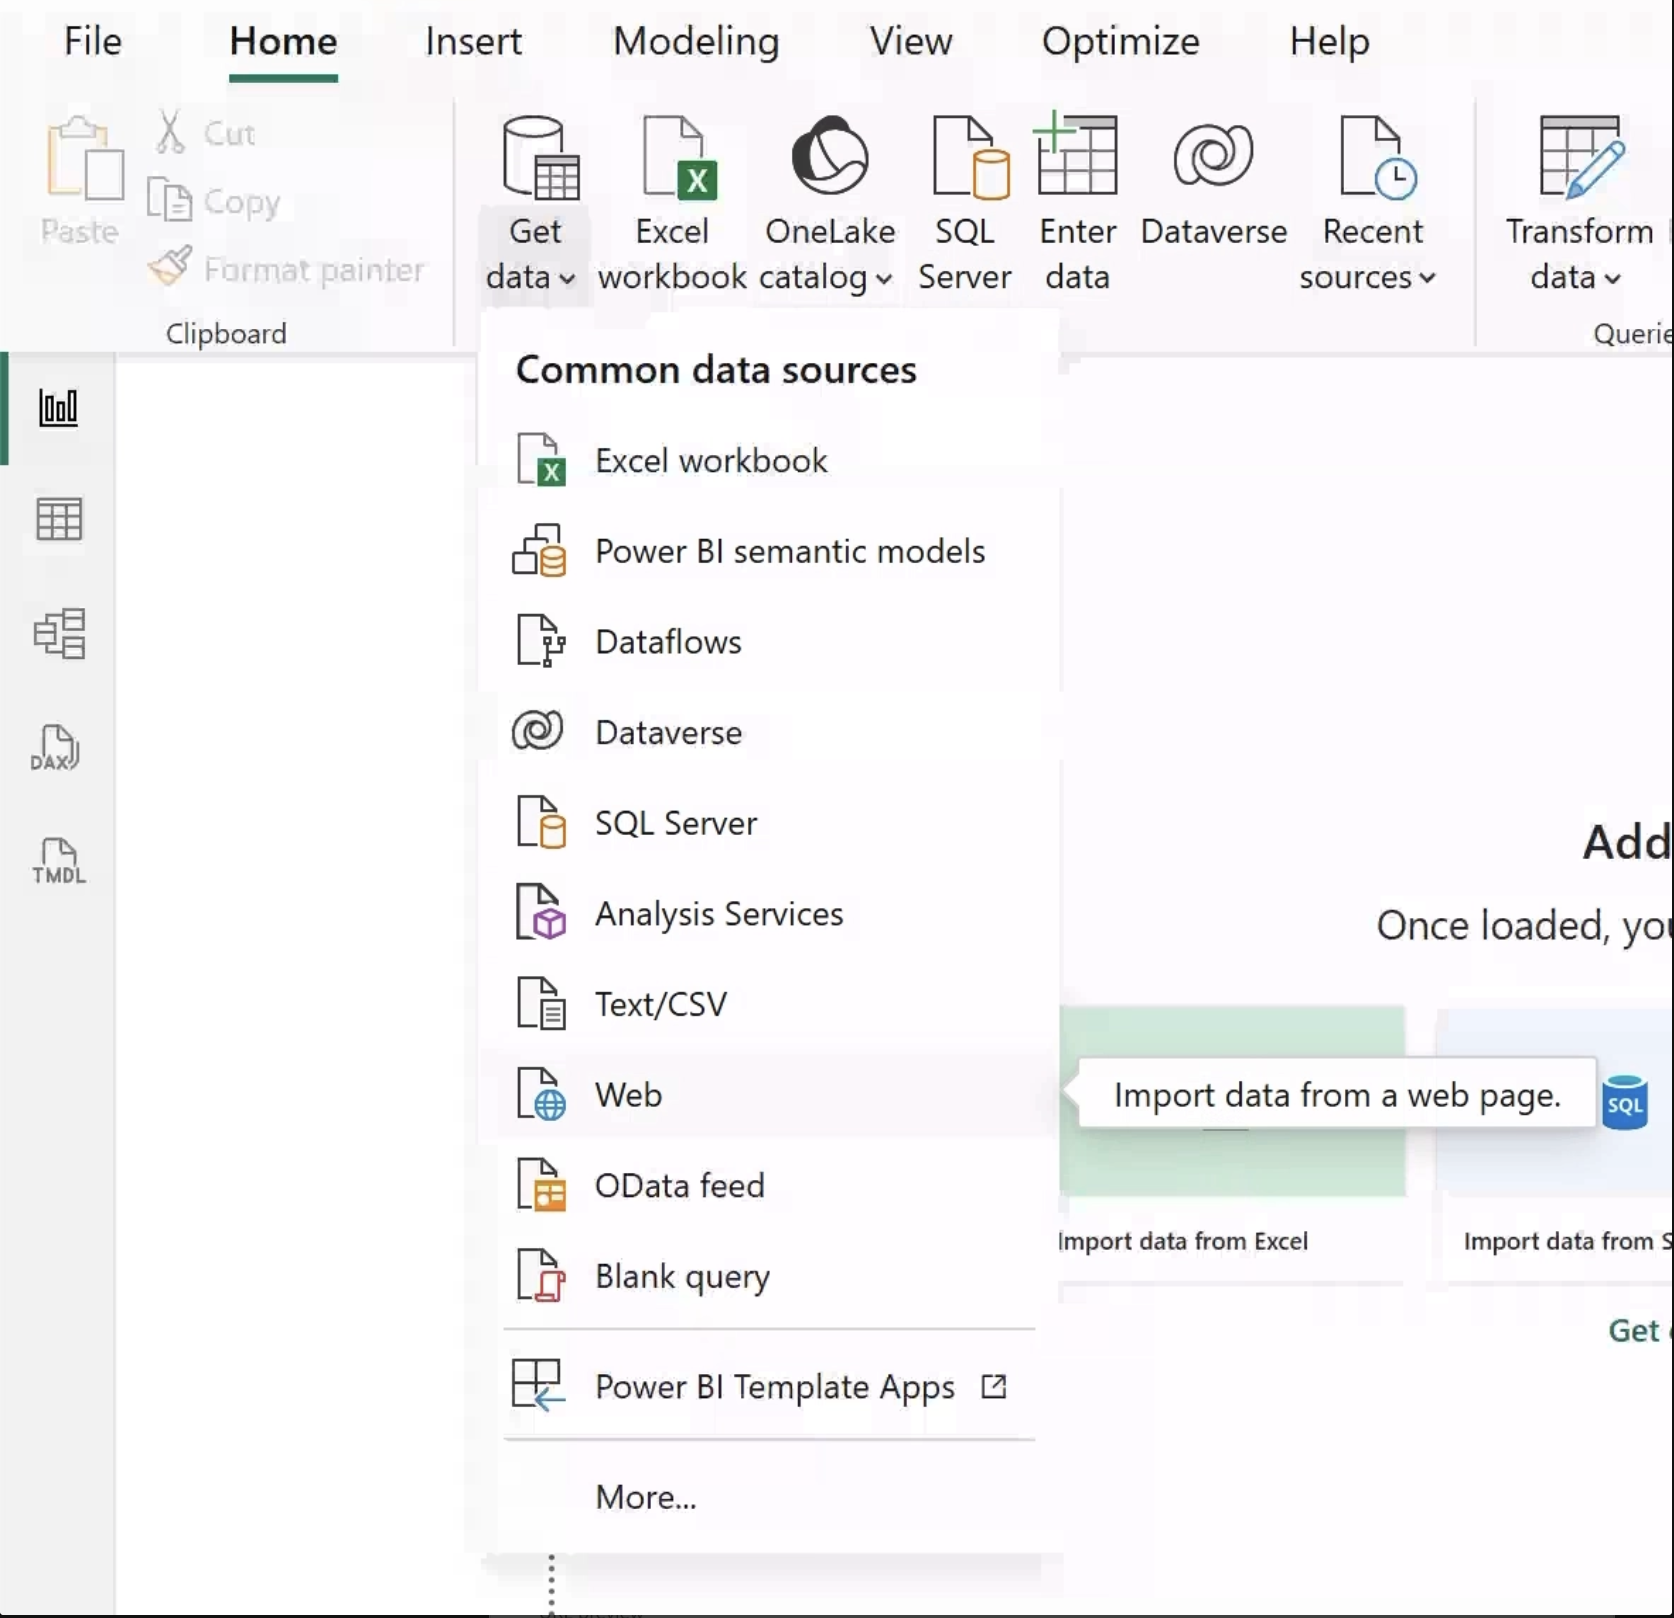Open TMDL view sidebar icon
Image resolution: width=1674 pixels, height=1618 pixels.
pyautogui.click(x=59, y=861)
